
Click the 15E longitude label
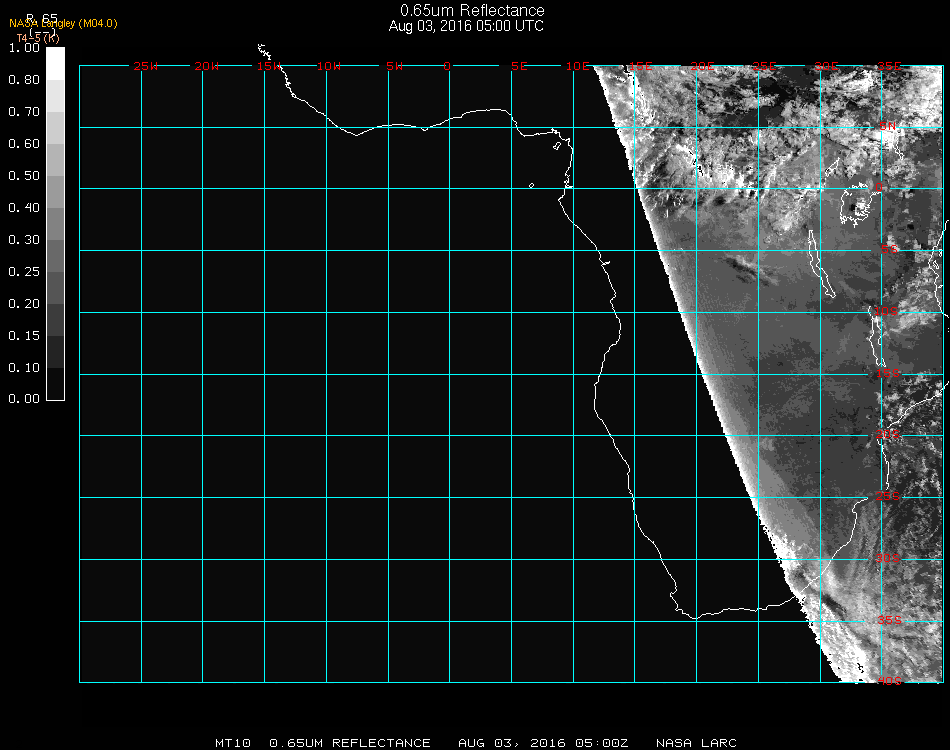pos(640,66)
